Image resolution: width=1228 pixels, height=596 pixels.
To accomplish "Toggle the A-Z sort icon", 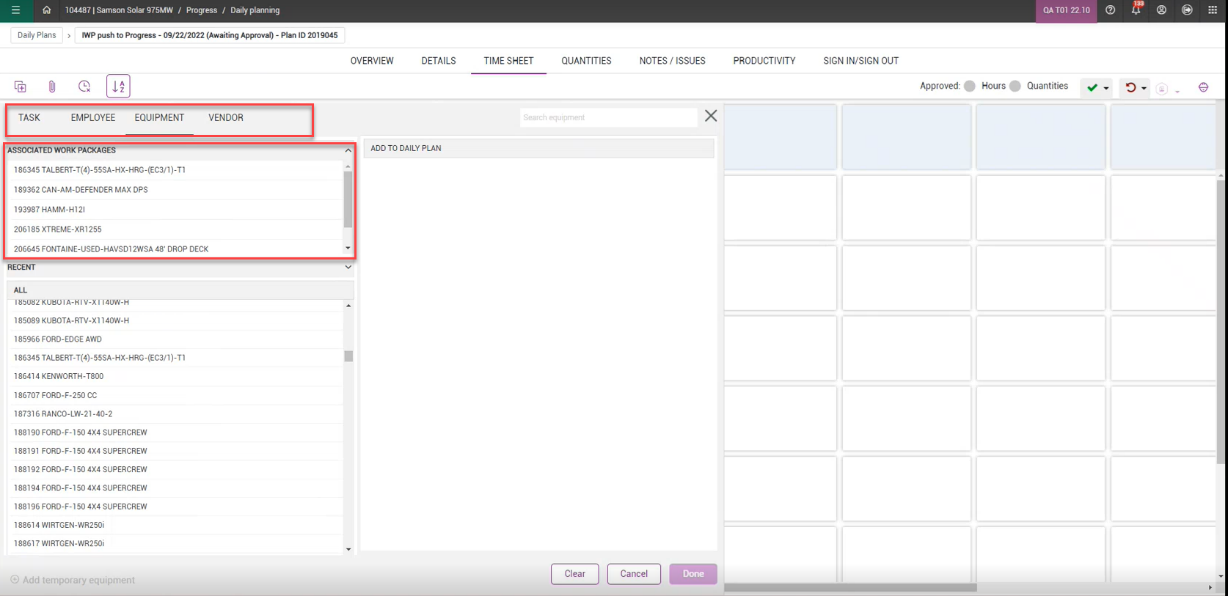I will pyautogui.click(x=118, y=87).
